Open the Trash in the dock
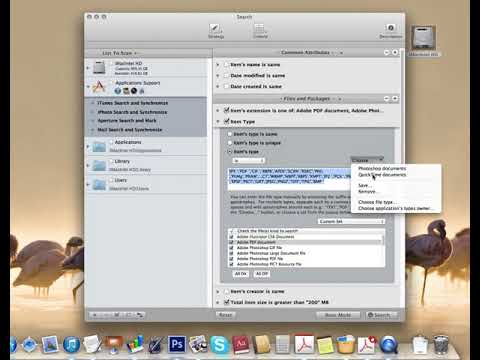This screenshot has width=480, height=360. [x=441, y=345]
